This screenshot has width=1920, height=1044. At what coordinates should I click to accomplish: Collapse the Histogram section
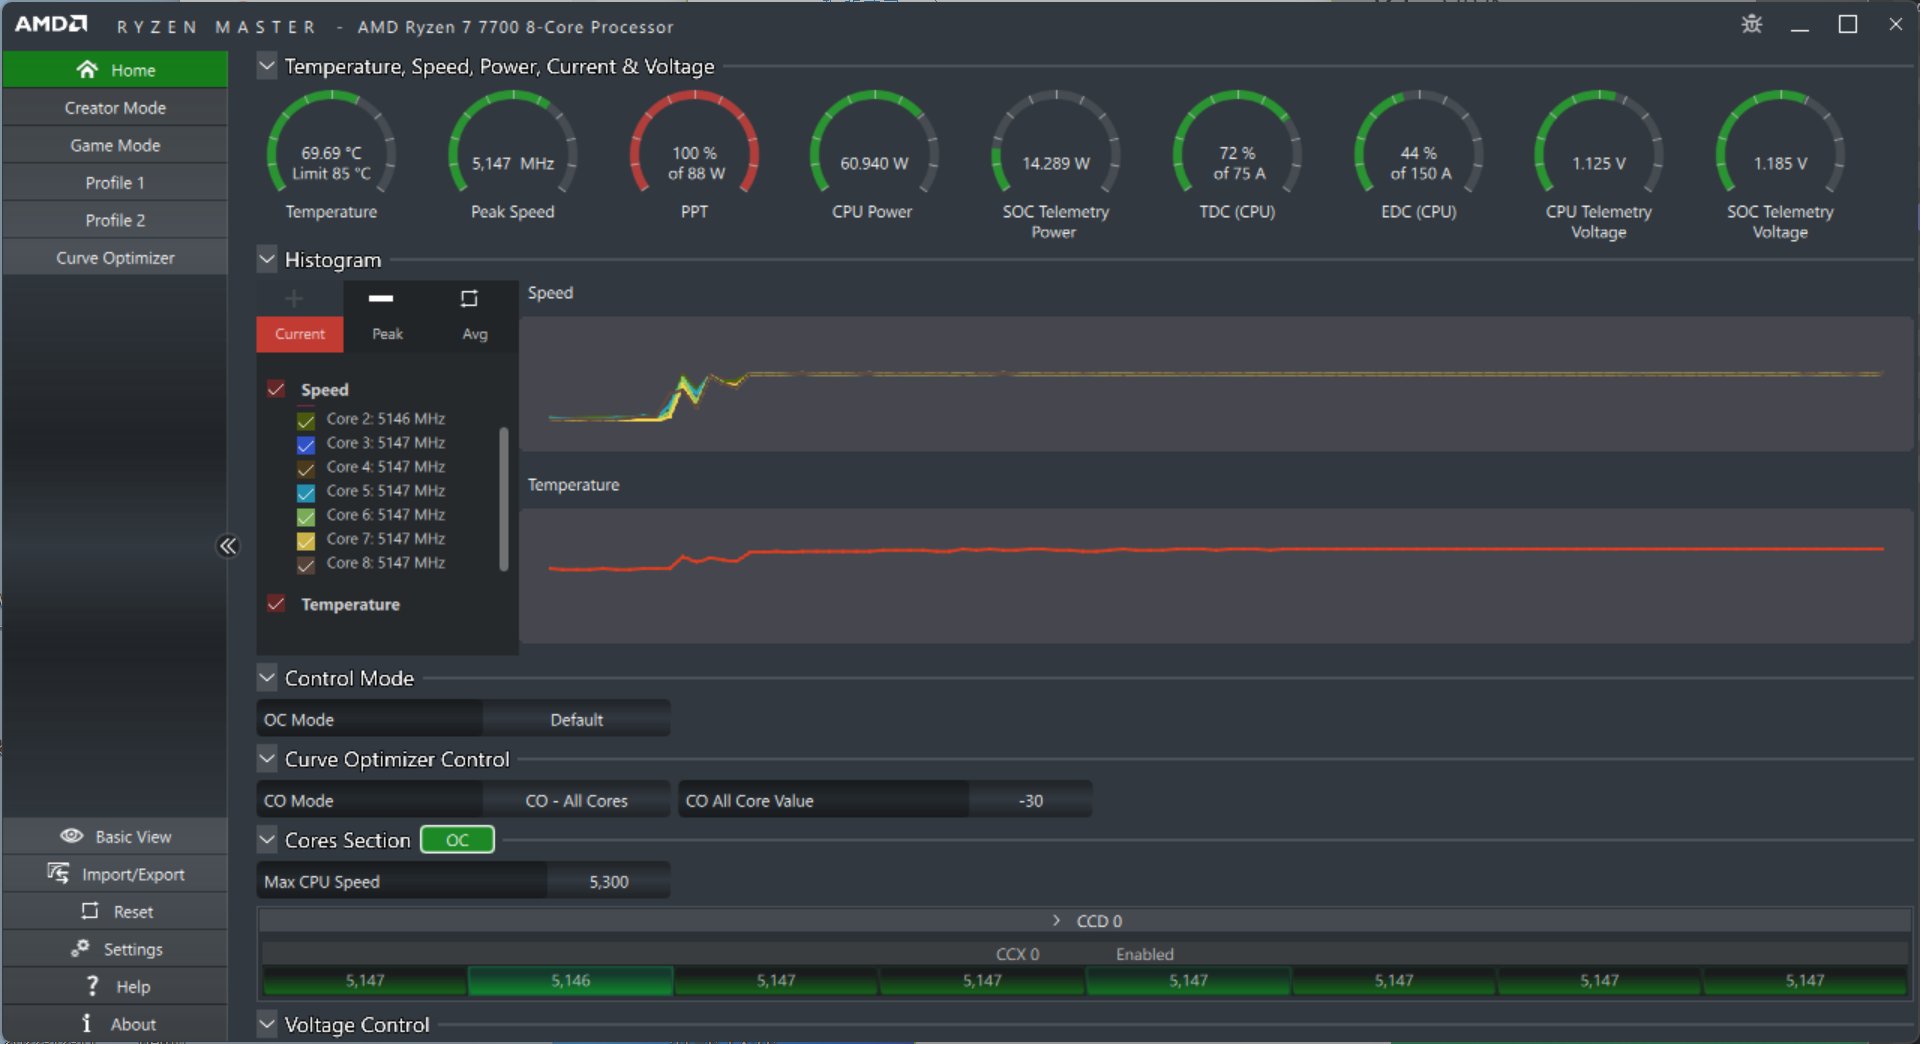[x=267, y=259]
